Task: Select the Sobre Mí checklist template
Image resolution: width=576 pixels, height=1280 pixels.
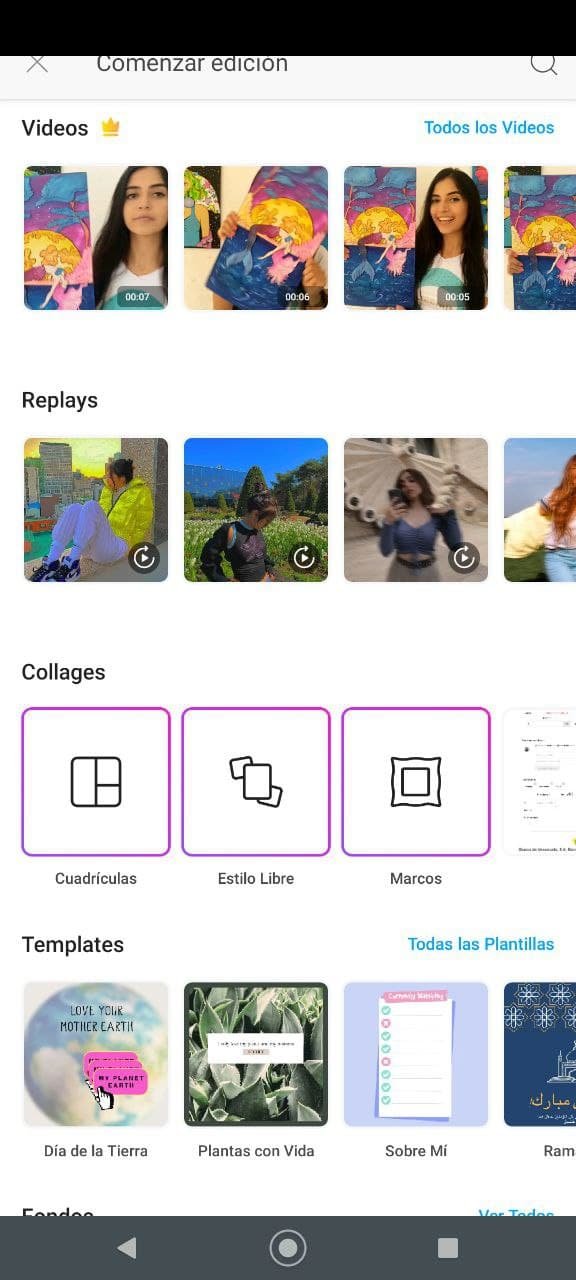Action: pos(416,1054)
